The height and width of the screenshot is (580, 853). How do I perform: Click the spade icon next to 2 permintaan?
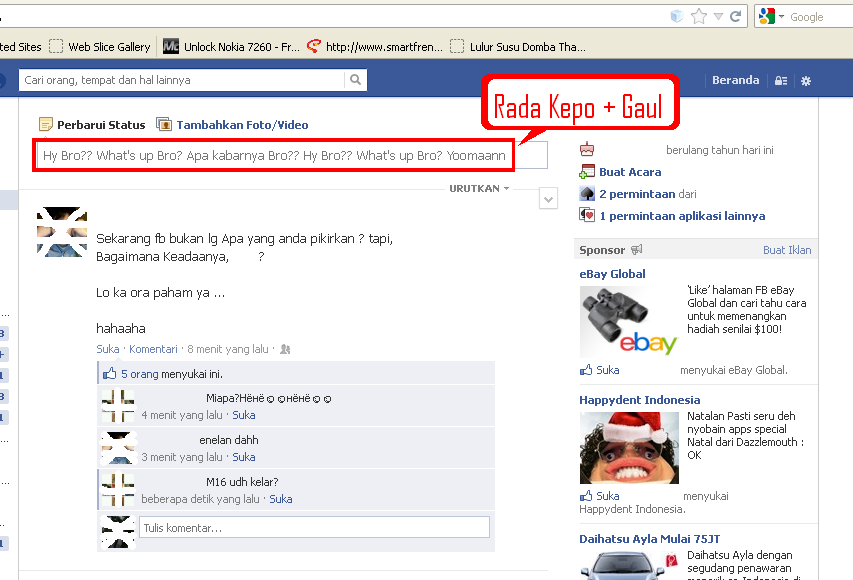tap(587, 193)
